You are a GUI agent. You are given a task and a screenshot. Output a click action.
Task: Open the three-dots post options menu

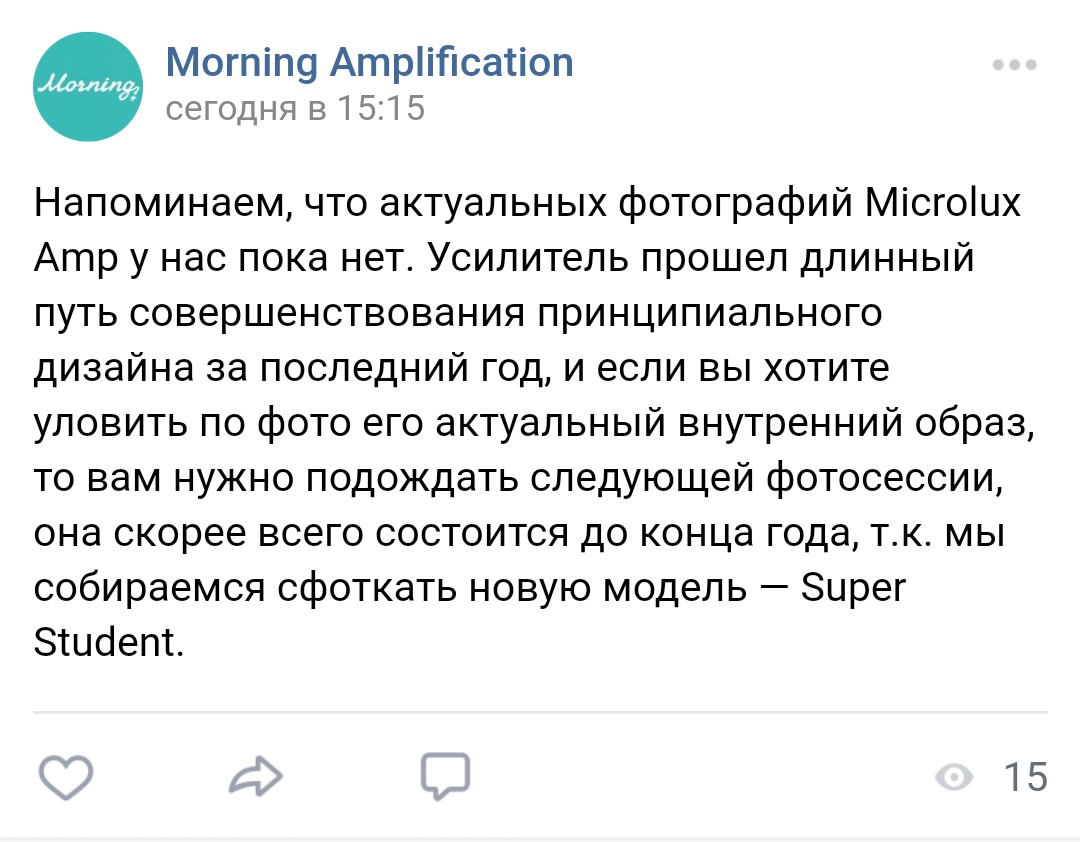1015,66
